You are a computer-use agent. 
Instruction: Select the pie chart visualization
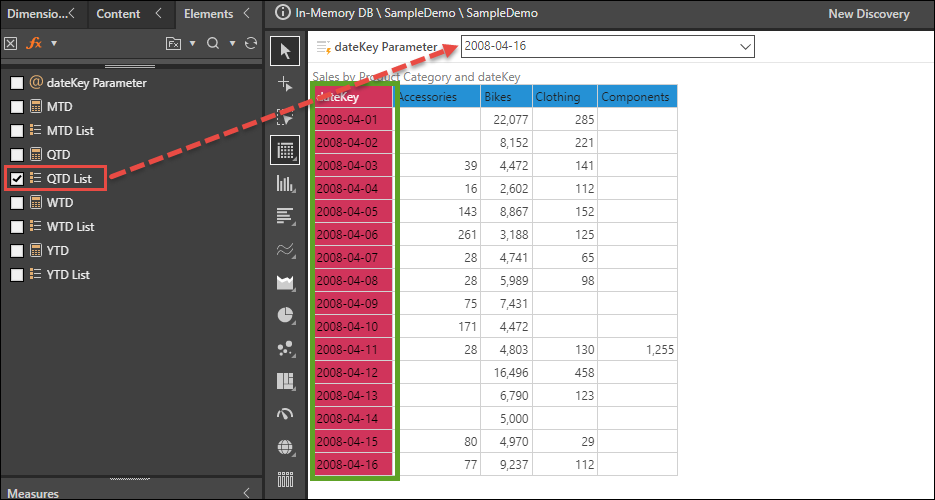coord(286,315)
